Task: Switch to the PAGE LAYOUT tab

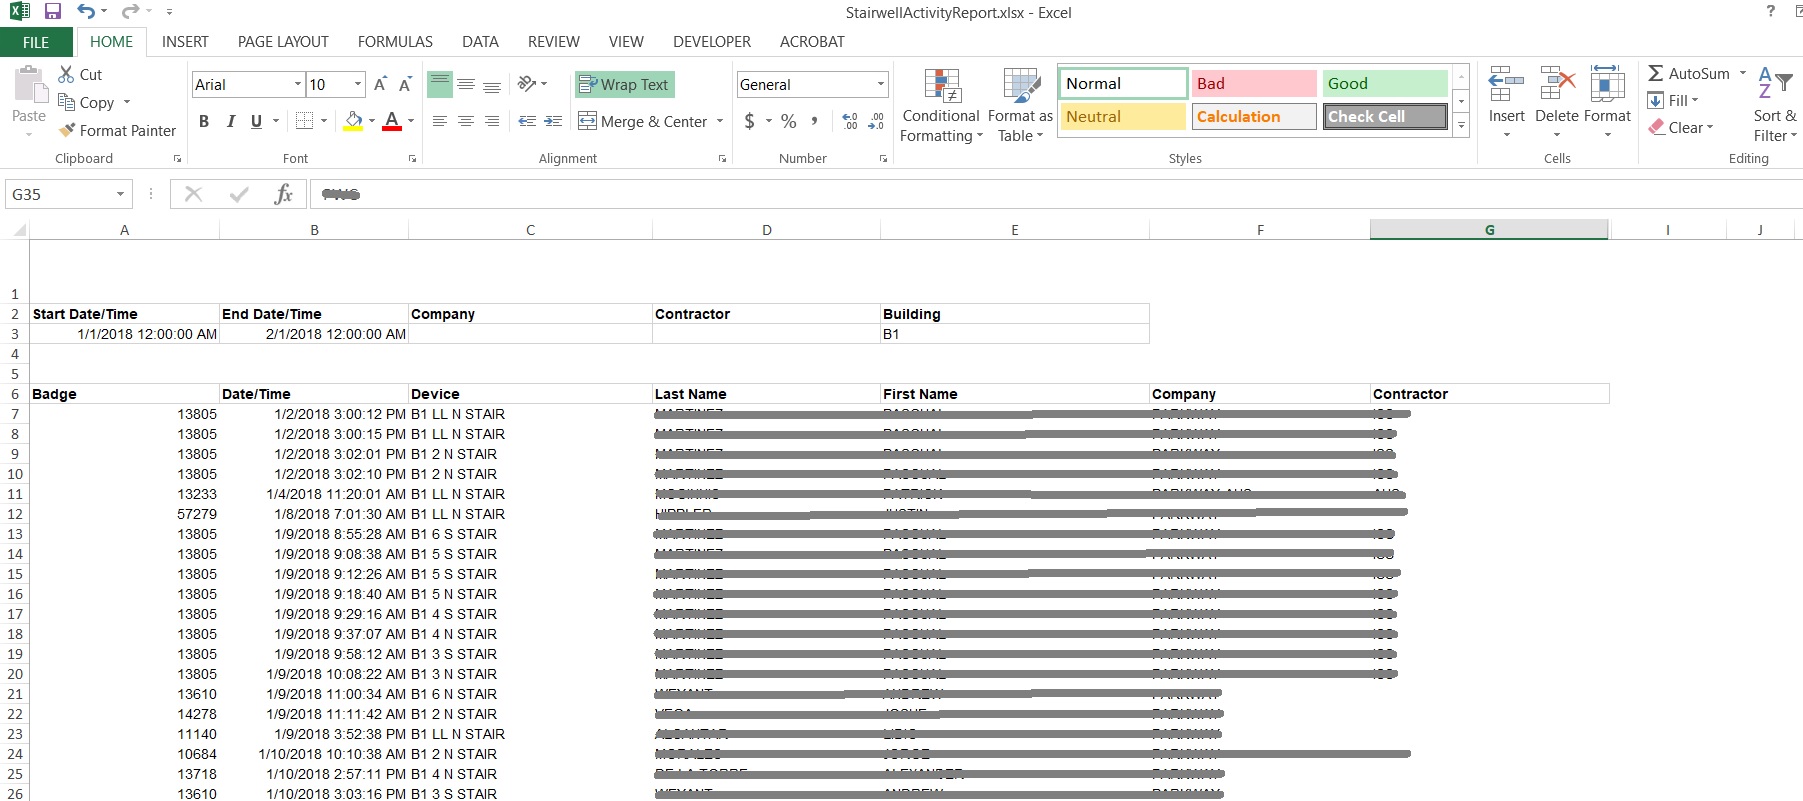Action: [283, 42]
